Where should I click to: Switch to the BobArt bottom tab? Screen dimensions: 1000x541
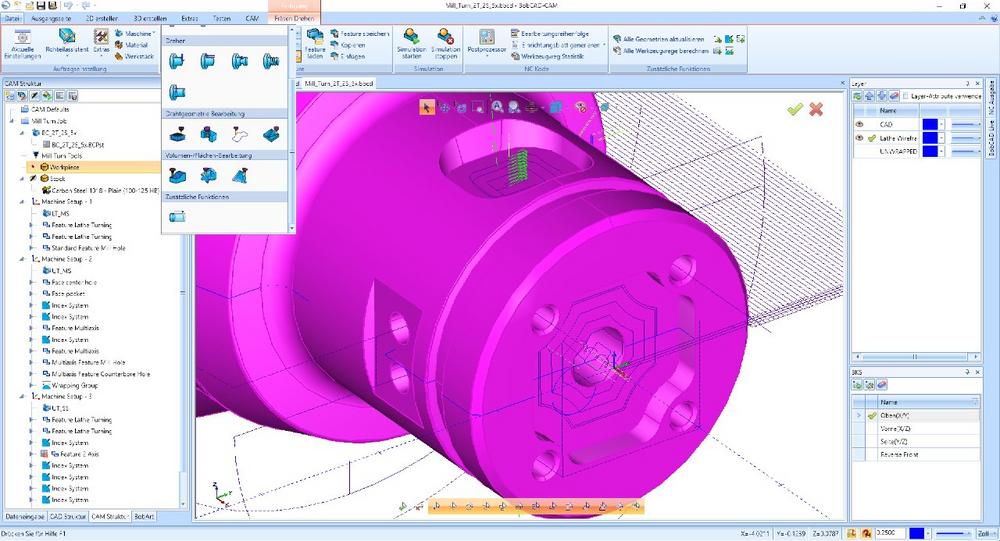point(144,517)
